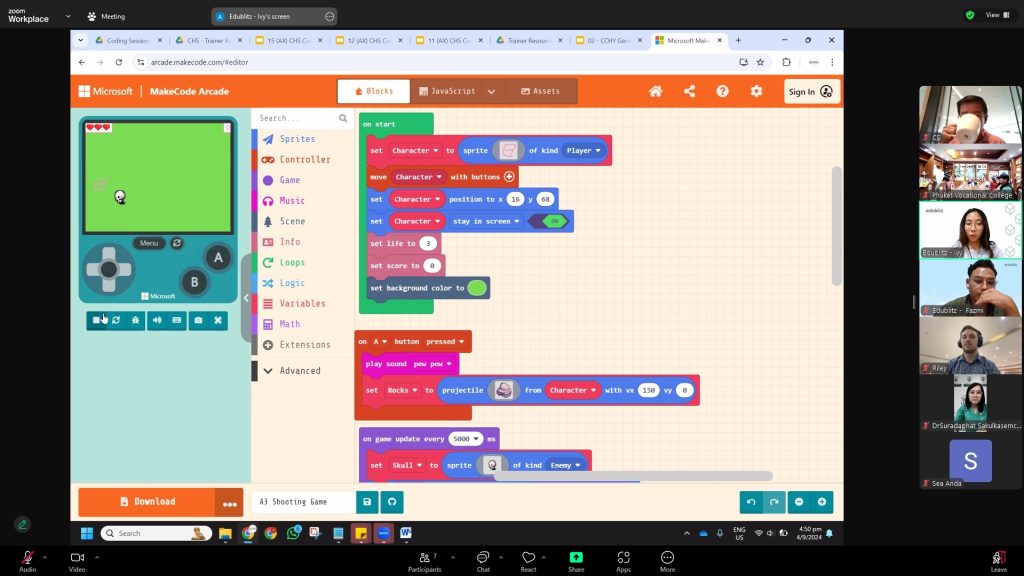Open the Assets tab
1024x576 pixels.
click(x=541, y=91)
